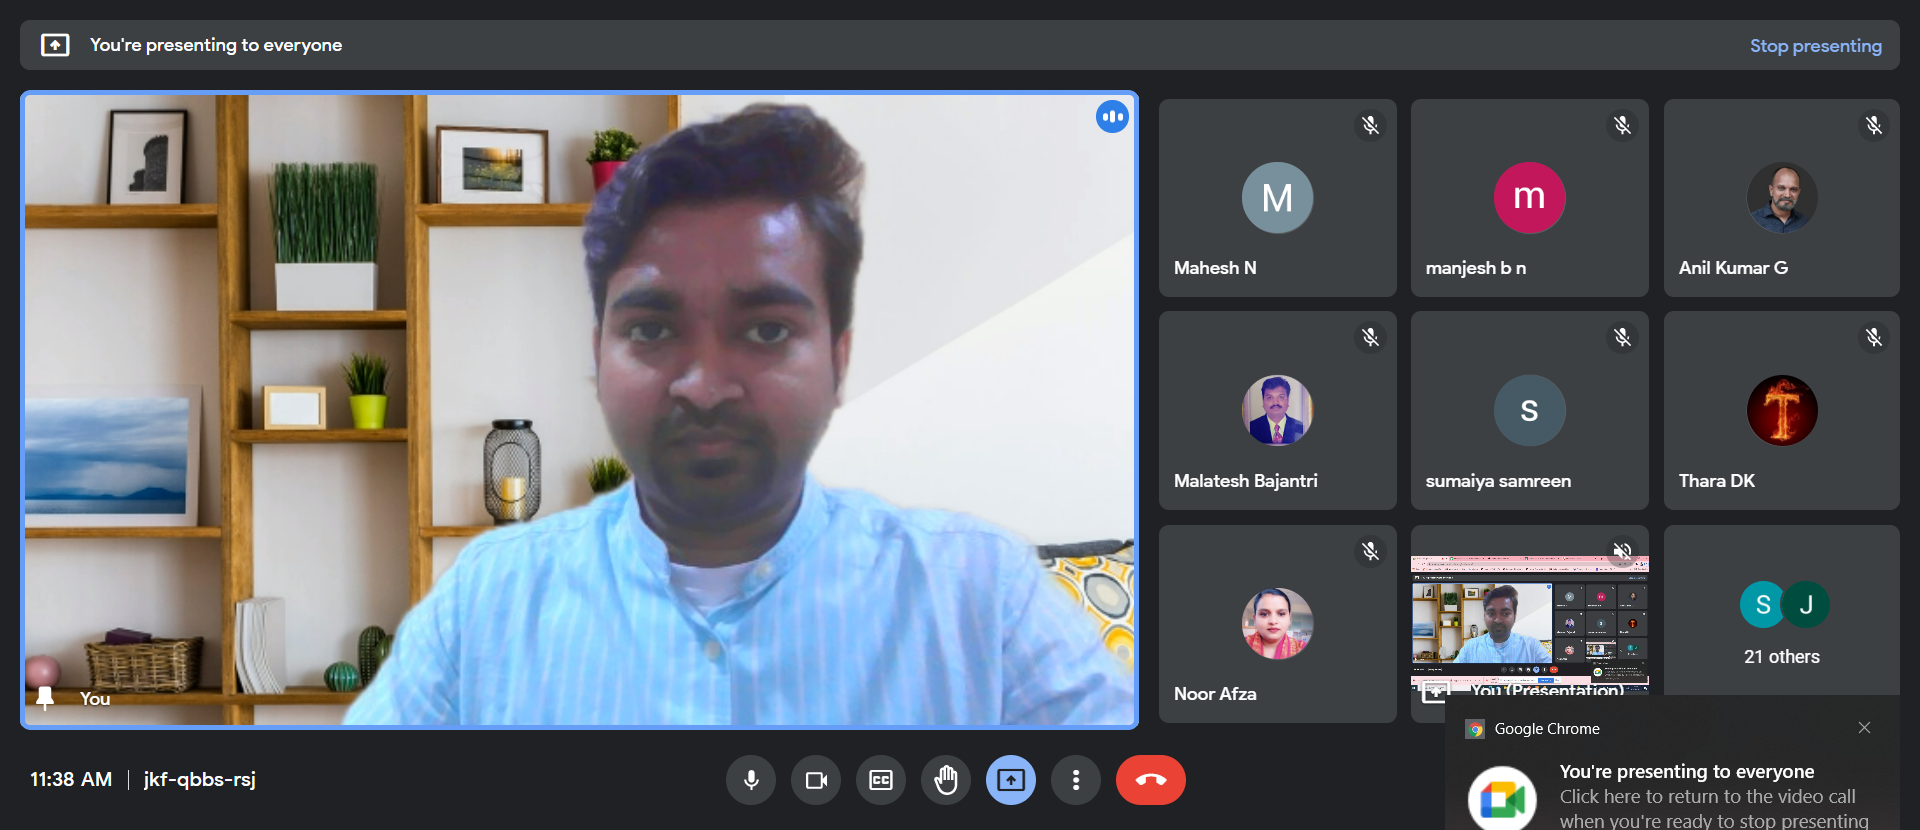
Task: Hang up with the red leave call button
Action: coord(1151,780)
